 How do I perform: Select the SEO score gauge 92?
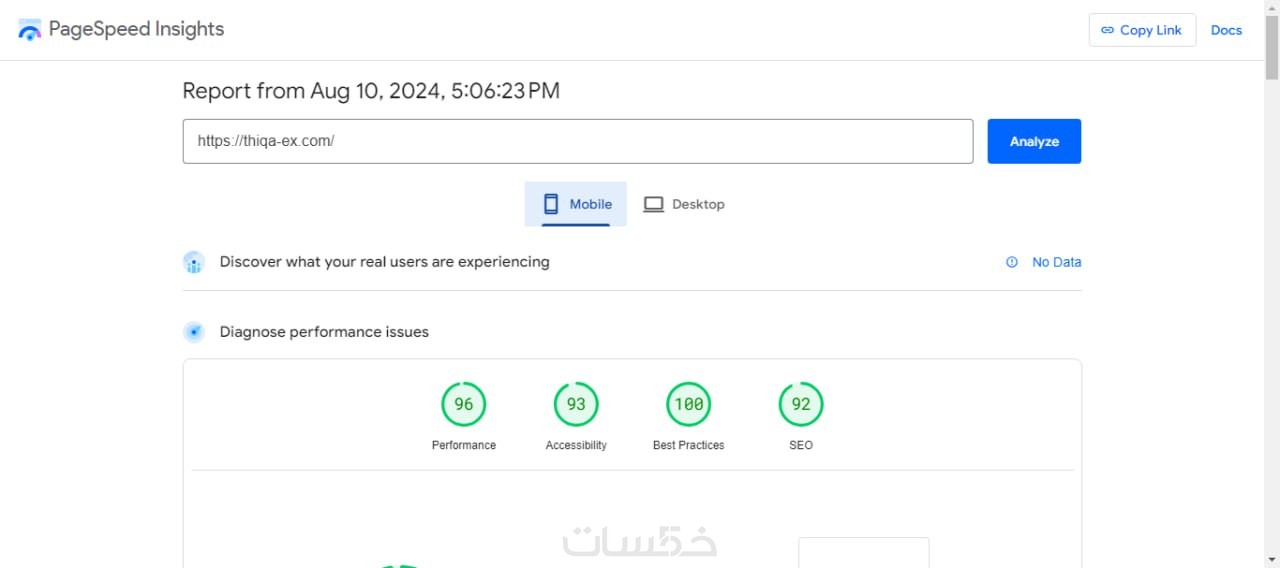801,404
